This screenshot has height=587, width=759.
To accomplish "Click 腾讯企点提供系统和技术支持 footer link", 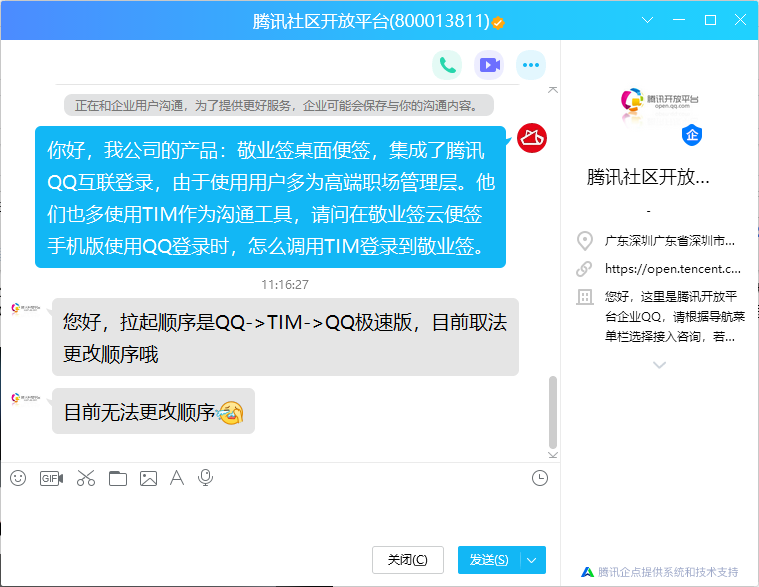I will coord(668,572).
